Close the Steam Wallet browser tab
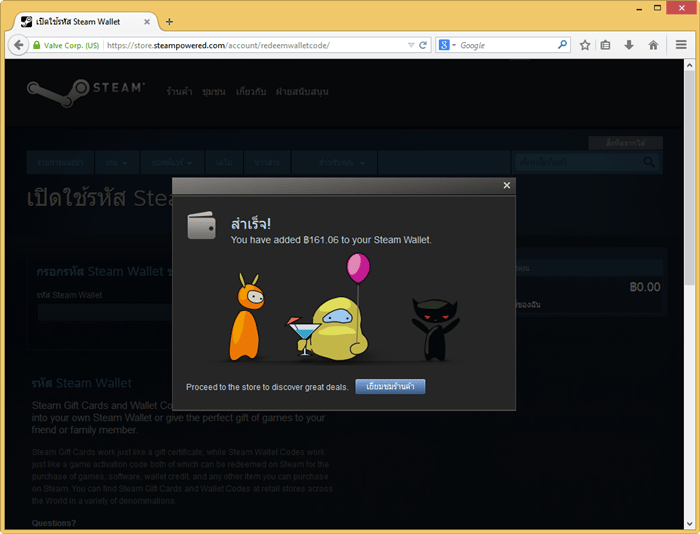The image size is (700, 534). click(x=147, y=21)
